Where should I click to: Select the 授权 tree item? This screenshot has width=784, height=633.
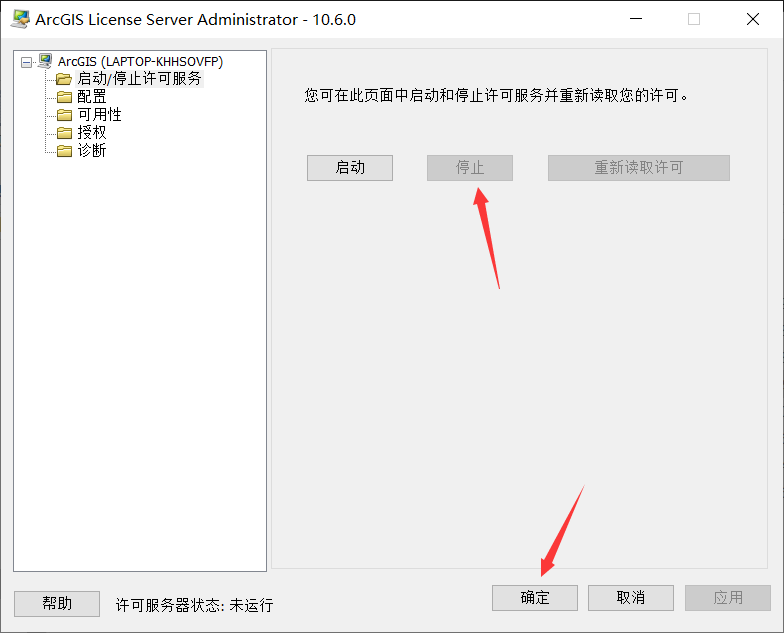pyautogui.click(x=92, y=132)
